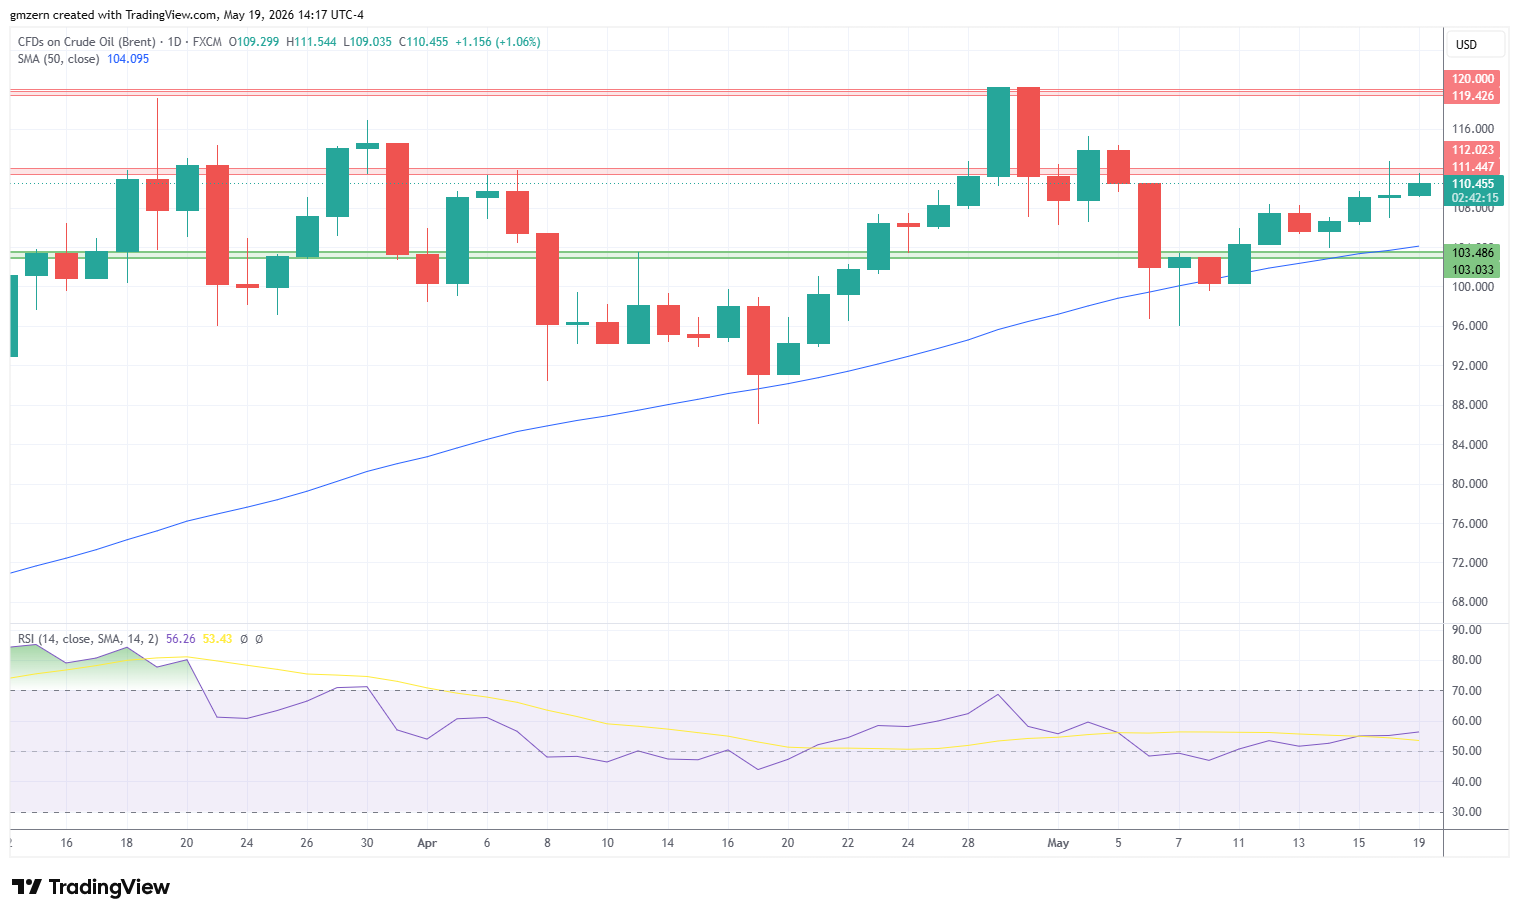1519x917 pixels.
Task: Click the low price L109.035
Action: 368,42
